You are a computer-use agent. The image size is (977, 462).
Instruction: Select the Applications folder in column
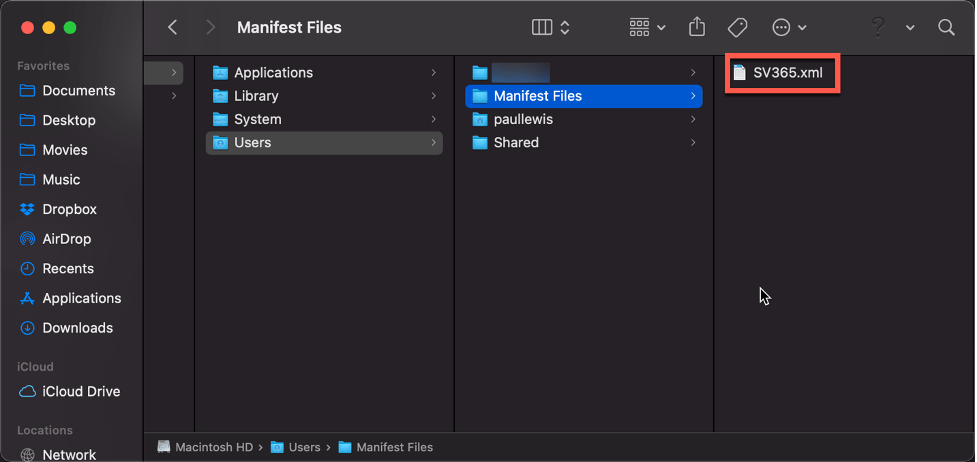[x=273, y=73]
